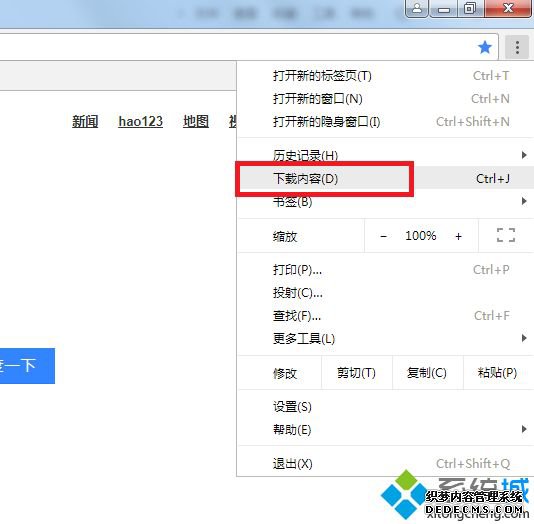
Task: Expand the 历史记录(H) submenu
Action: point(385,155)
